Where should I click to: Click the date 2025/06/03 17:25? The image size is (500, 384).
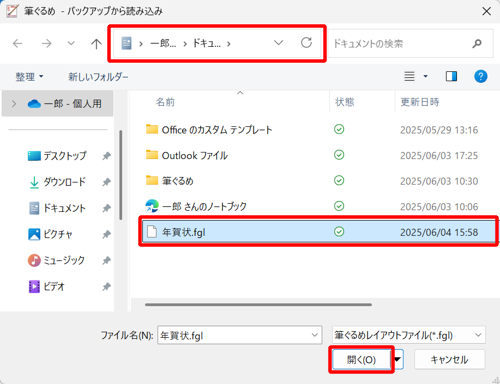click(x=439, y=156)
